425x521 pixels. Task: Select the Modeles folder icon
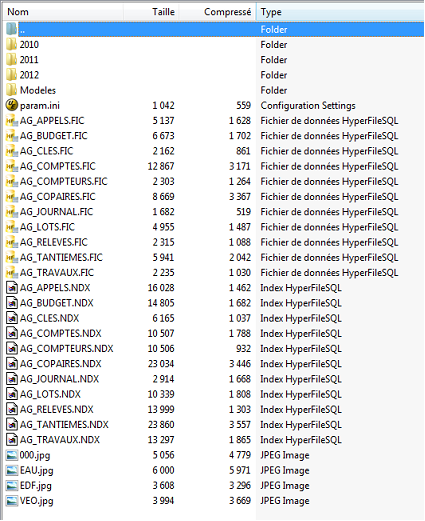pos(12,90)
